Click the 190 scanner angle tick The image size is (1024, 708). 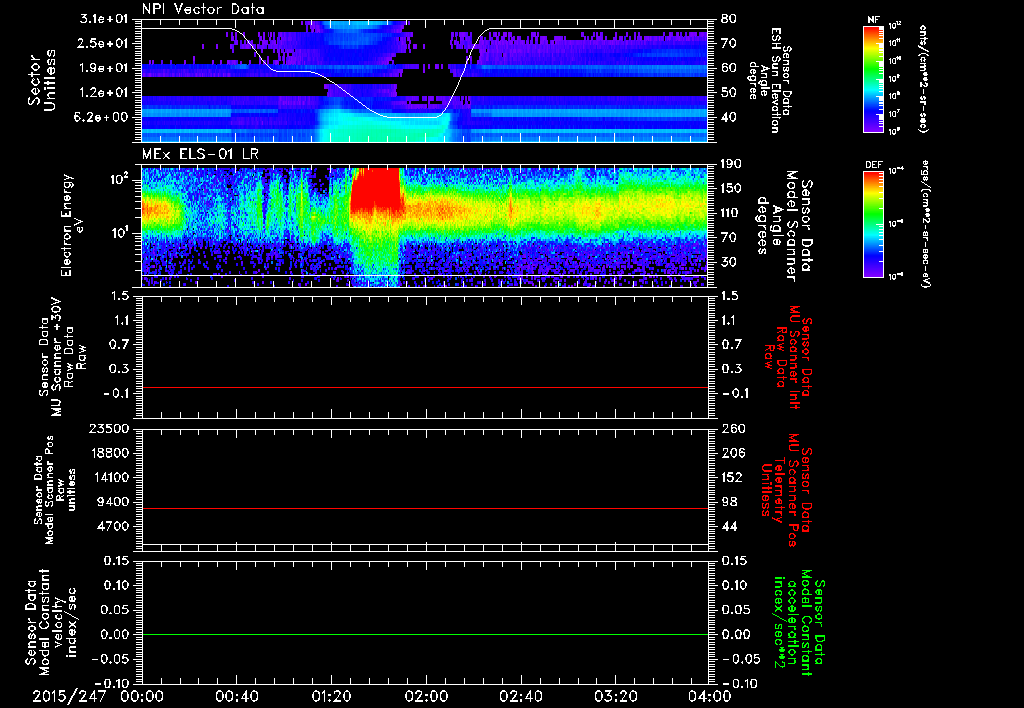pyautogui.click(x=730, y=164)
